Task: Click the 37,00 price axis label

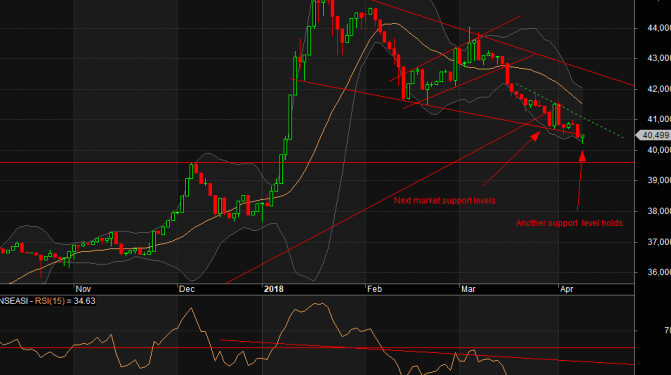Action: pos(659,242)
